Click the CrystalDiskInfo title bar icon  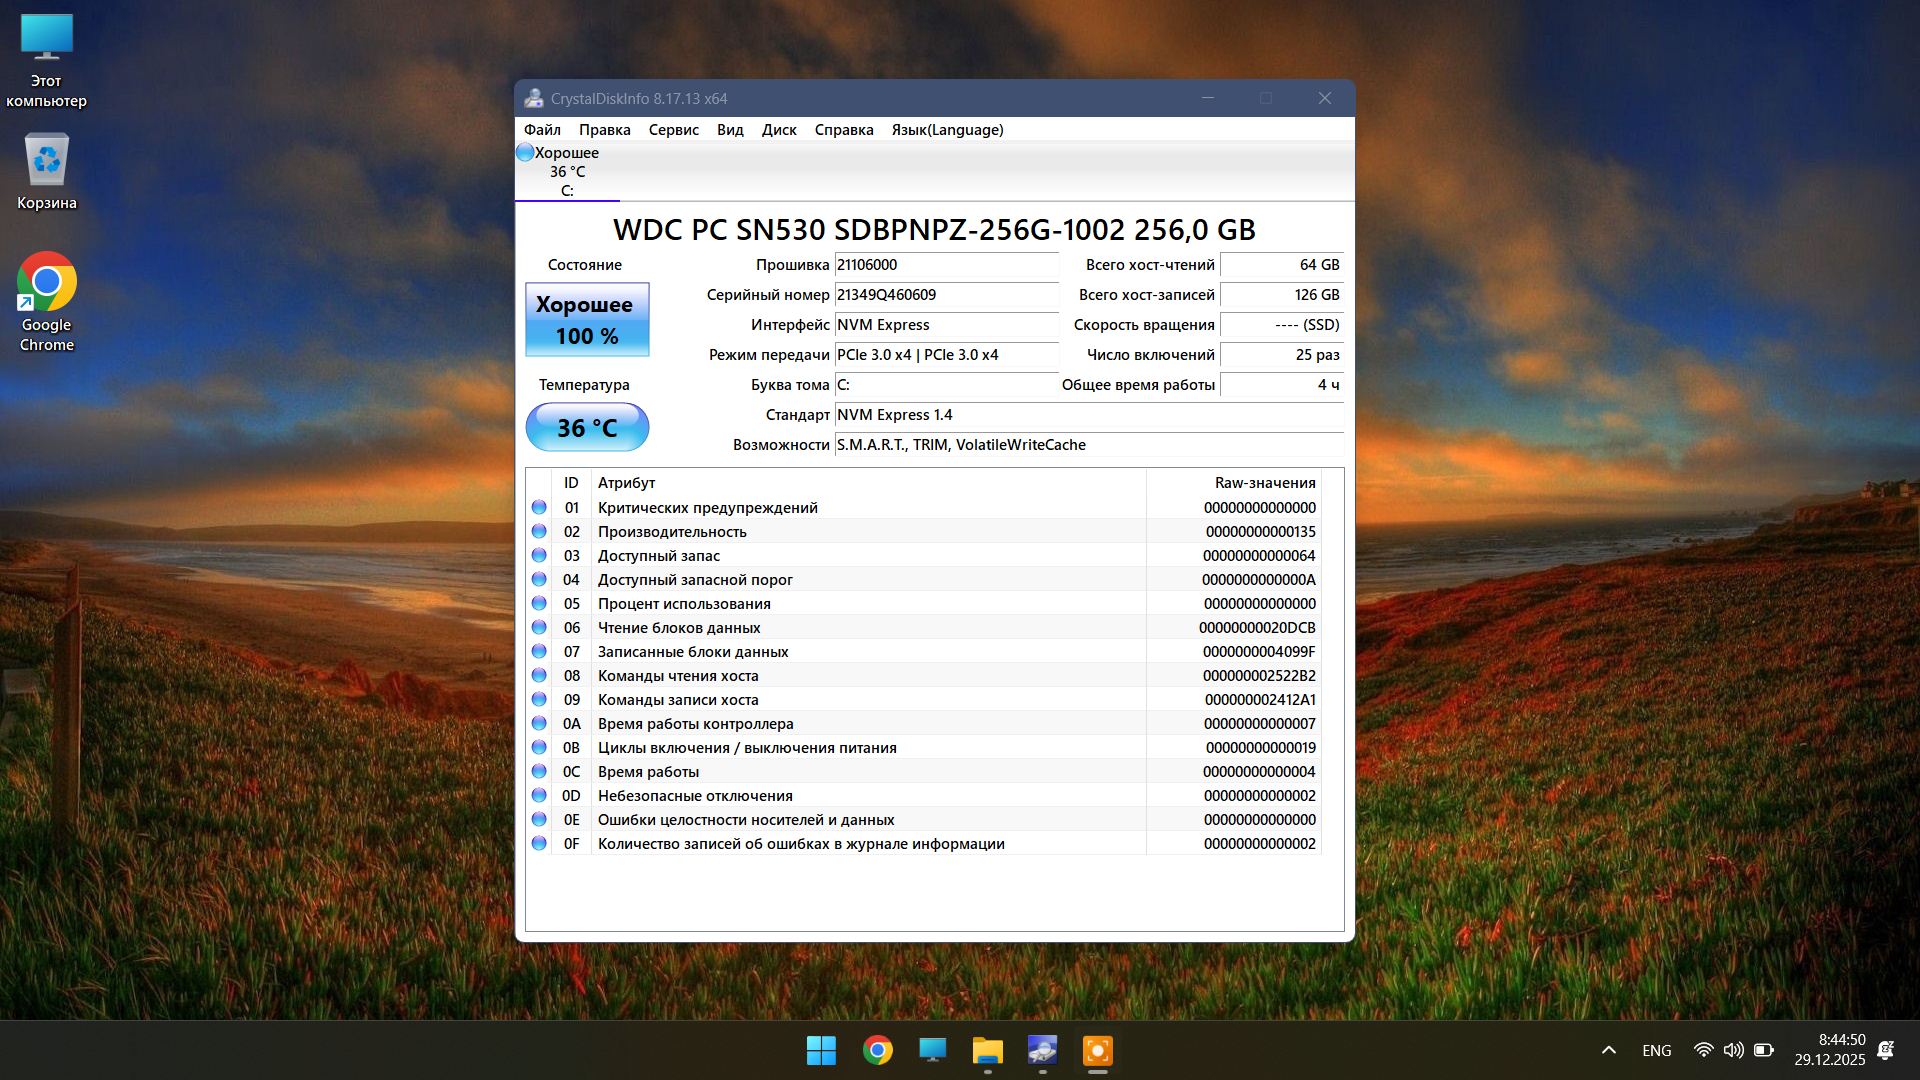tap(534, 98)
